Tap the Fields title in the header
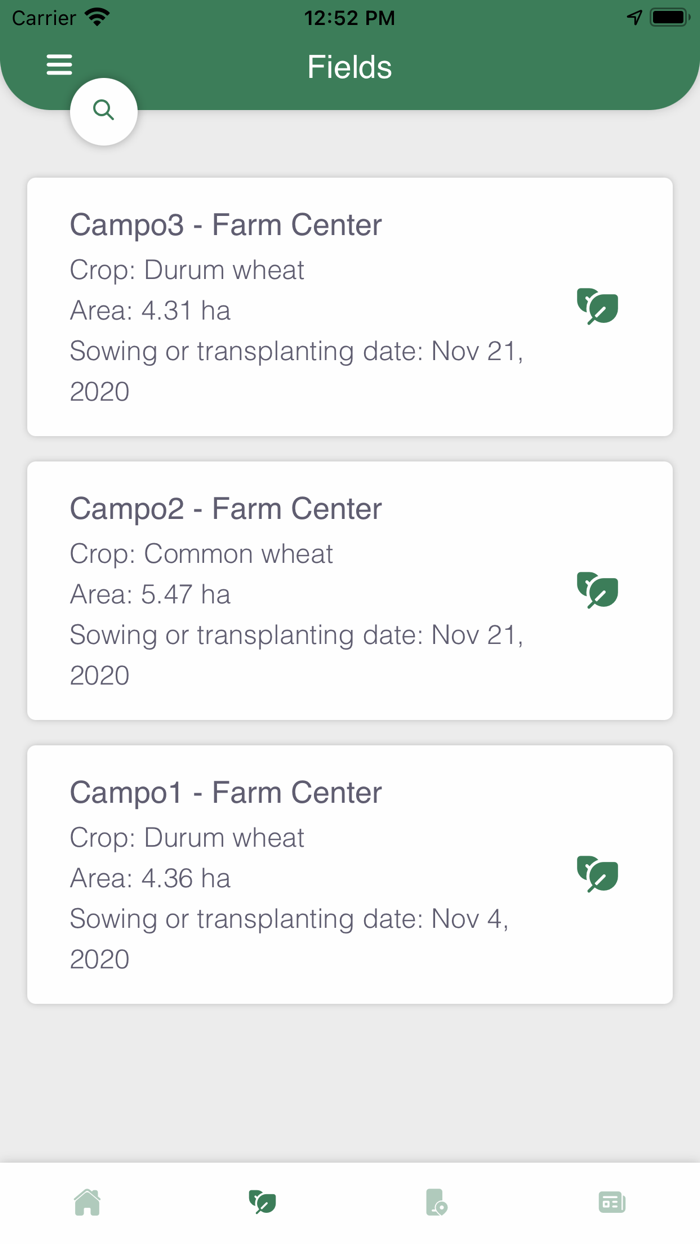The image size is (700, 1244). pos(349,66)
